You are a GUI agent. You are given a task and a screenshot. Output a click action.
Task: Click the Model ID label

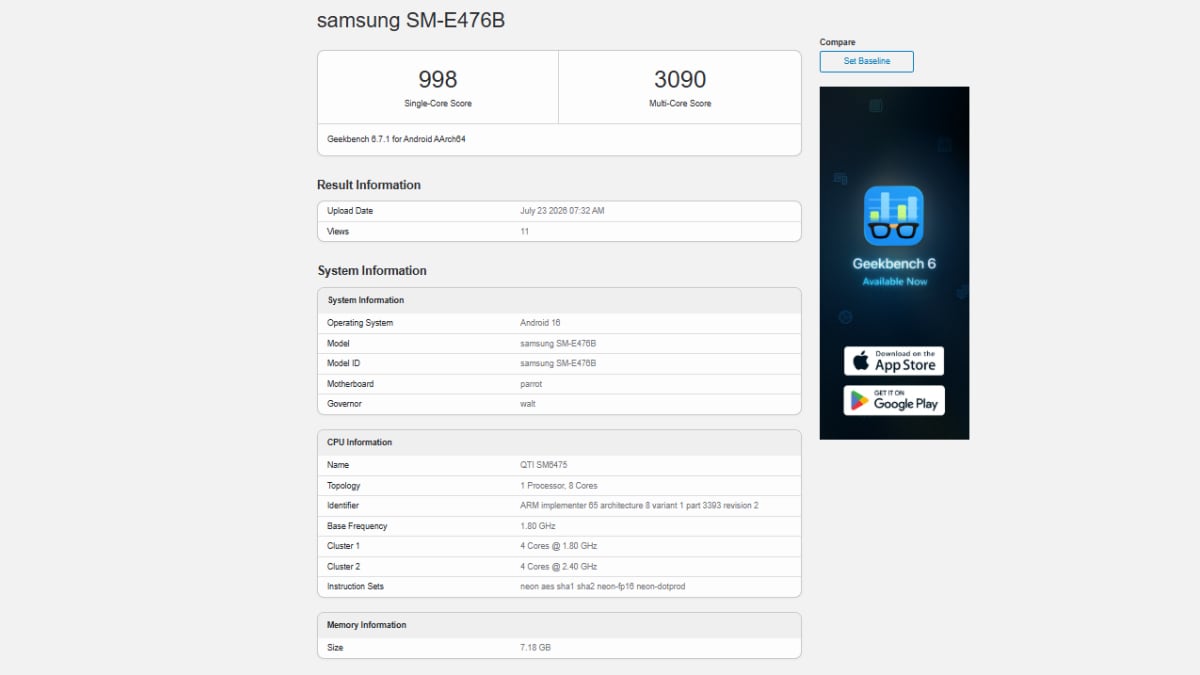point(343,363)
